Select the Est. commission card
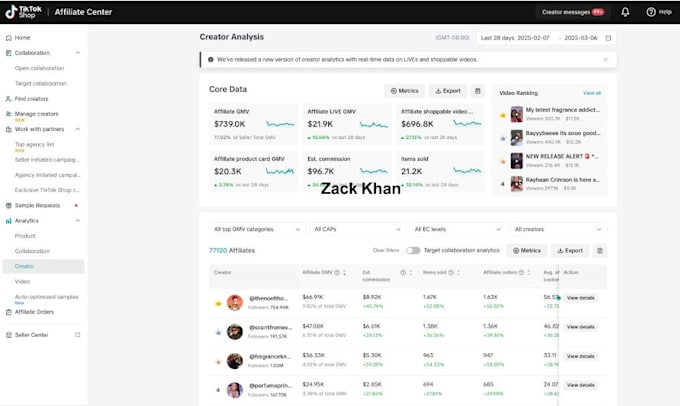 coord(347,171)
